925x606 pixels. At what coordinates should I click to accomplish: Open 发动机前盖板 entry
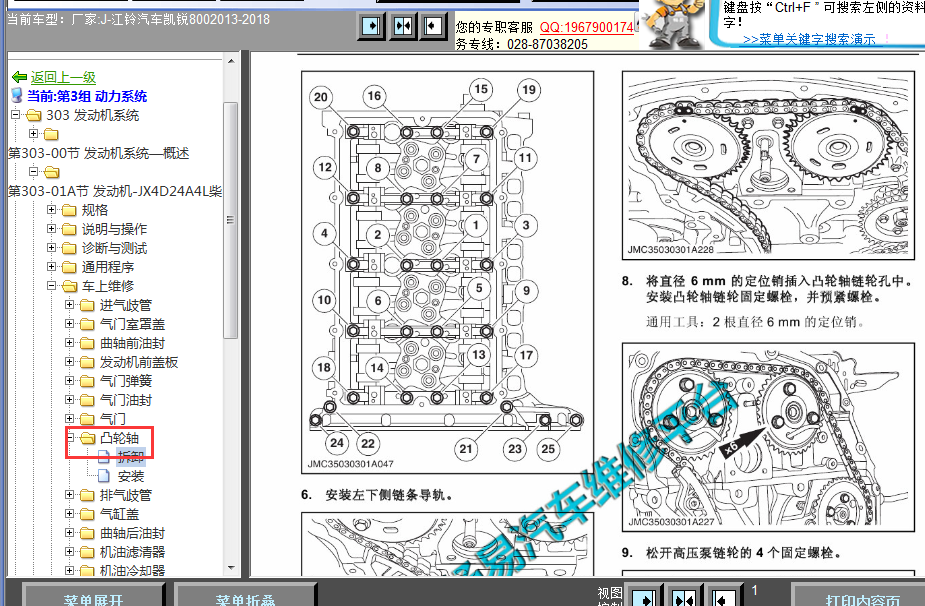click(139, 362)
